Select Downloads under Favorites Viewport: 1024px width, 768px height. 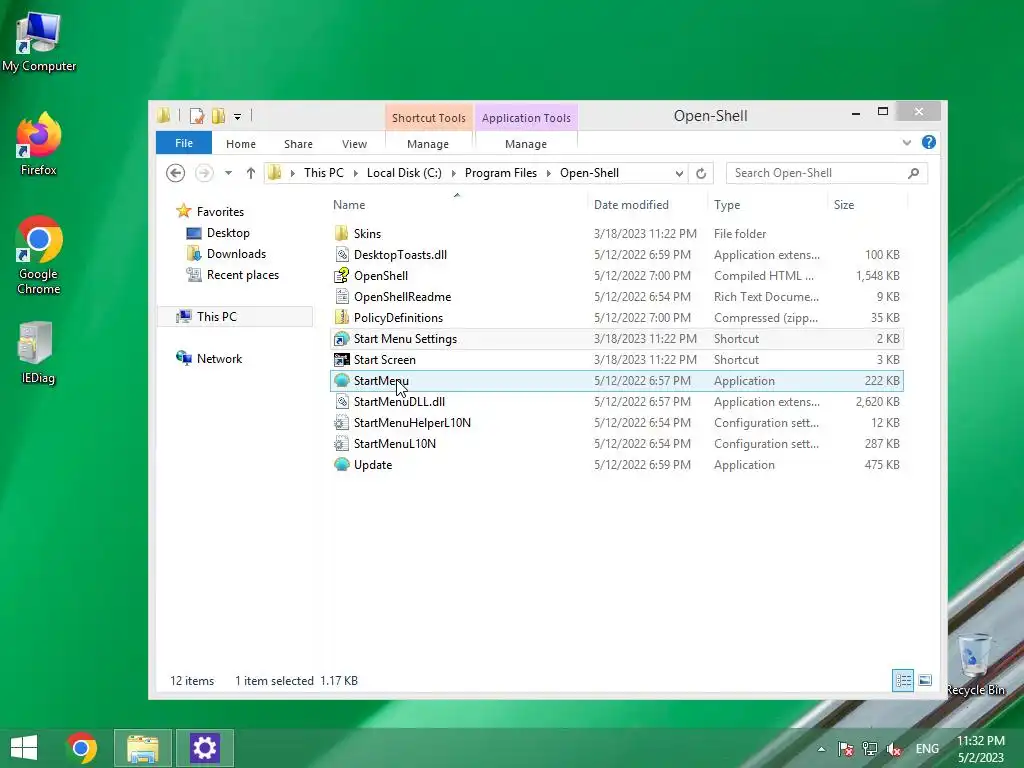click(x=236, y=253)
